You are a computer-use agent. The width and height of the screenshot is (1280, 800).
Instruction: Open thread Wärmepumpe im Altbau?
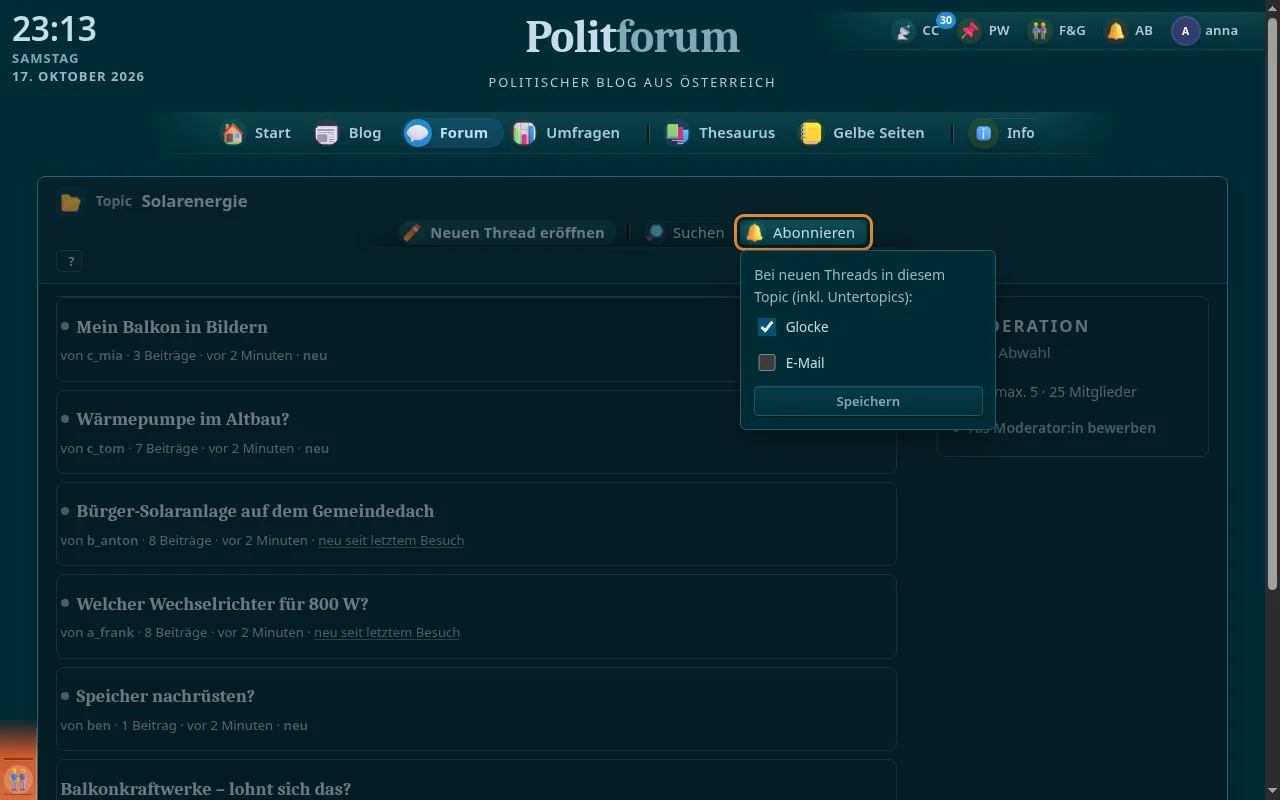tap(182, 419)
